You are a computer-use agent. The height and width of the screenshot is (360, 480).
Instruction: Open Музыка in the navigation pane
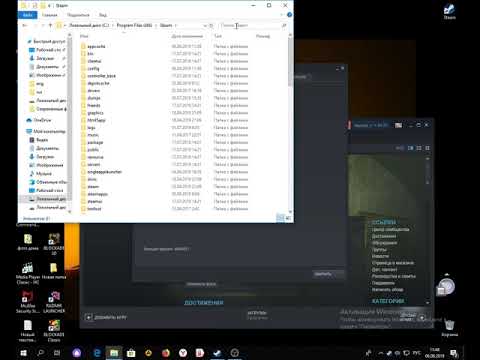click(43, 173)
